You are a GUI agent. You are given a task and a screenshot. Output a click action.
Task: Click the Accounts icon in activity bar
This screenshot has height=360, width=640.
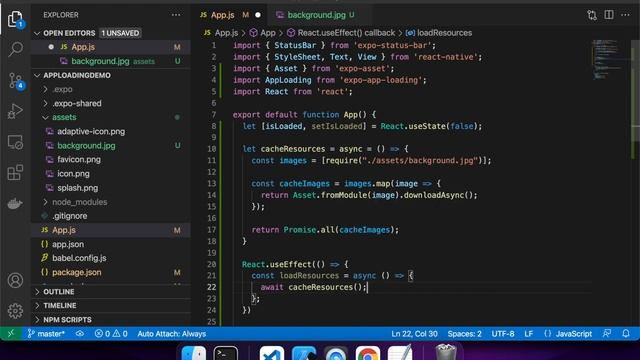(15, 280)
